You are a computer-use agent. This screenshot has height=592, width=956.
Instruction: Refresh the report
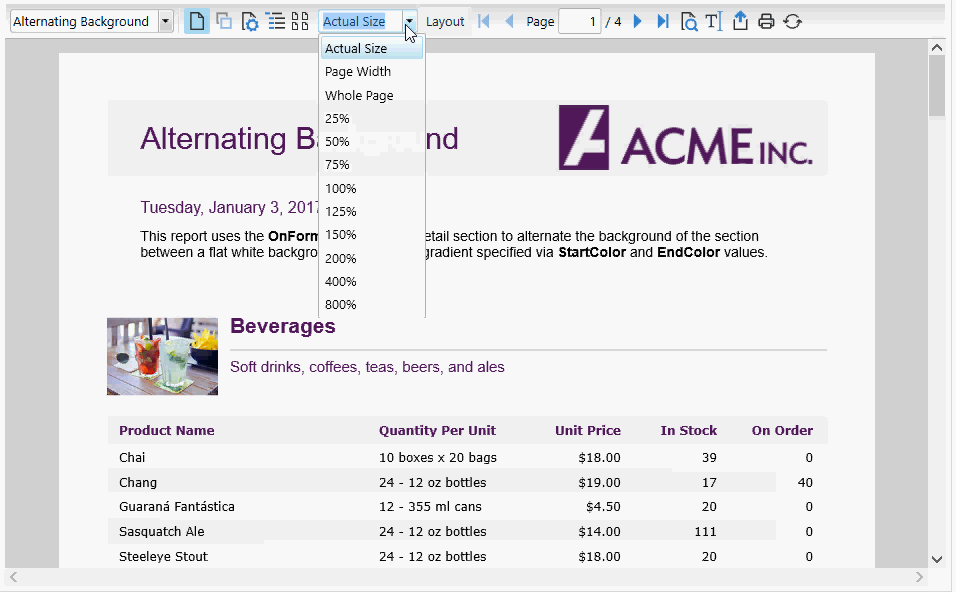(793, 21)
